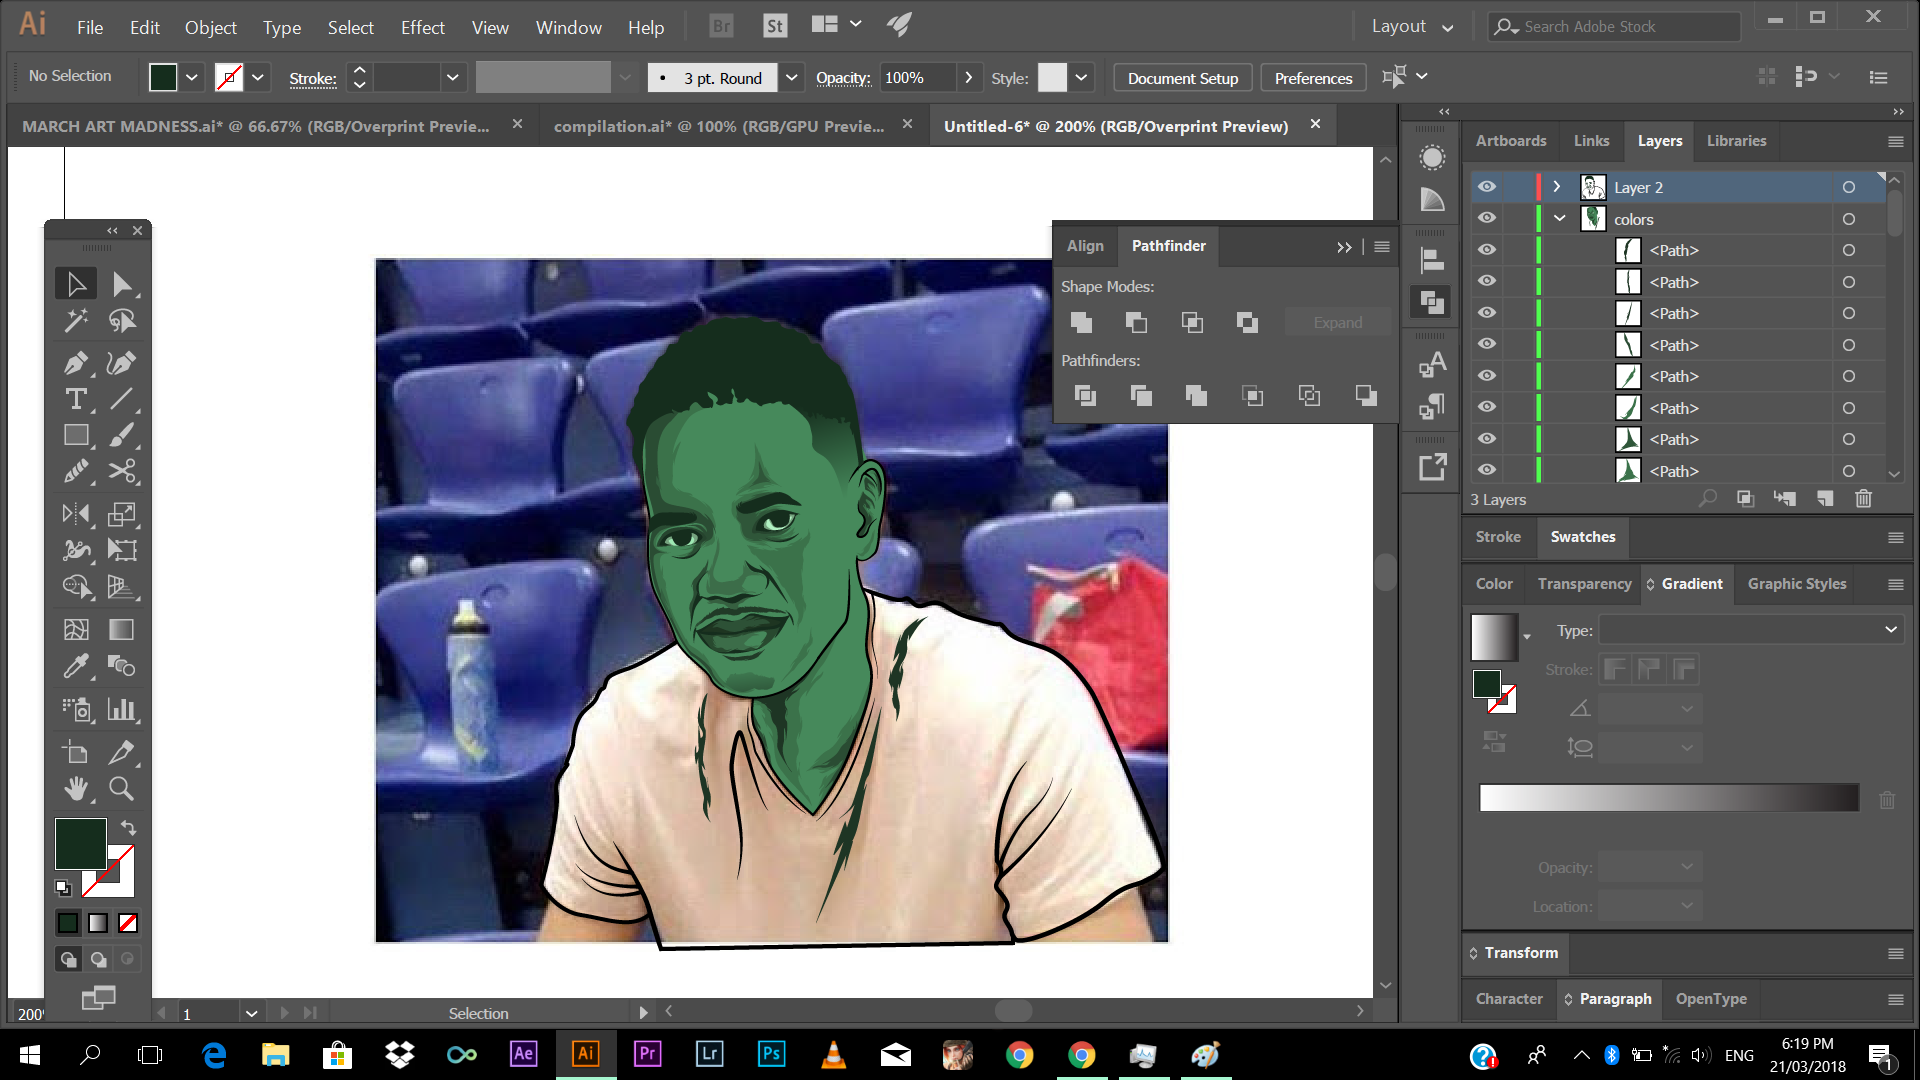Activate the Zoom tool
This screenshot has width=1920, height=1080.
coord(121,789)
